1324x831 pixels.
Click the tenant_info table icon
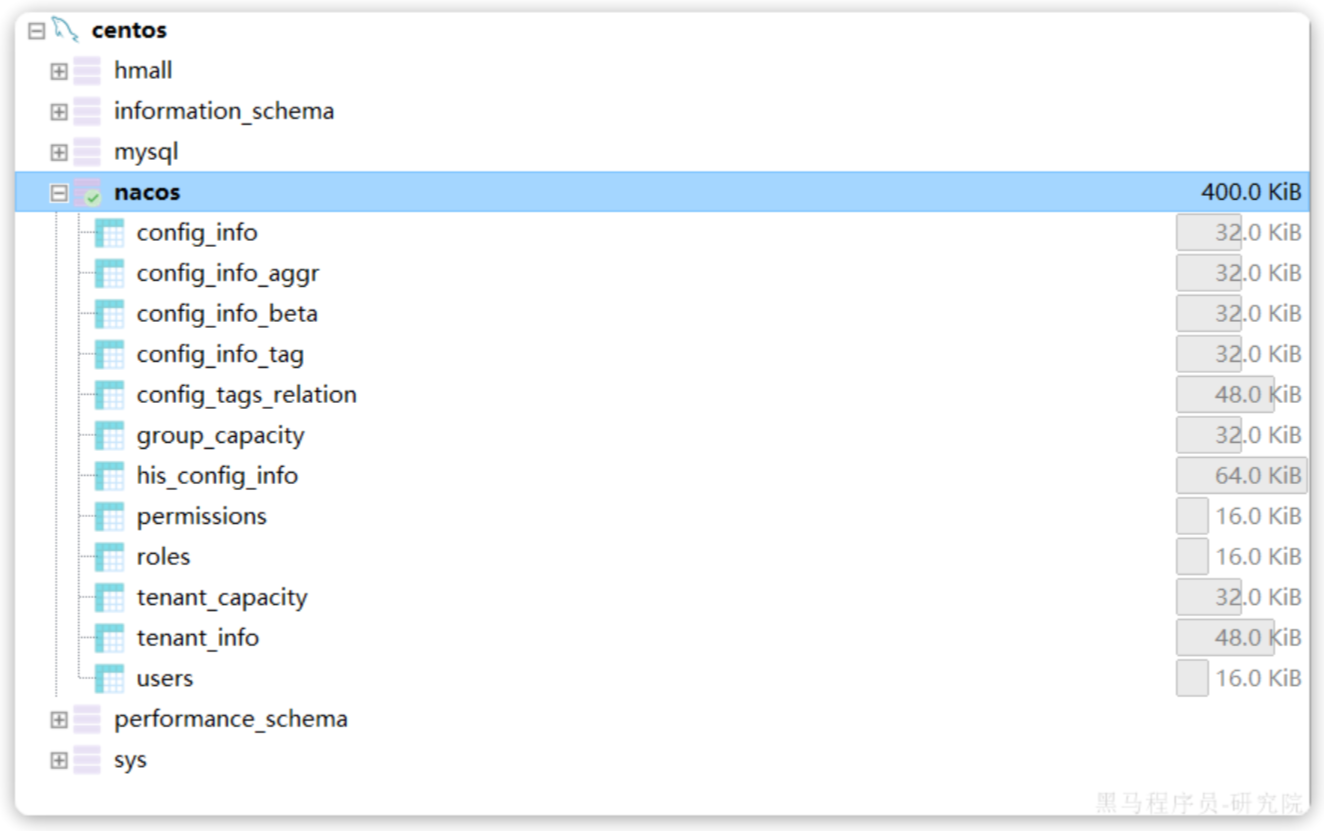click(x=109, y=638)
